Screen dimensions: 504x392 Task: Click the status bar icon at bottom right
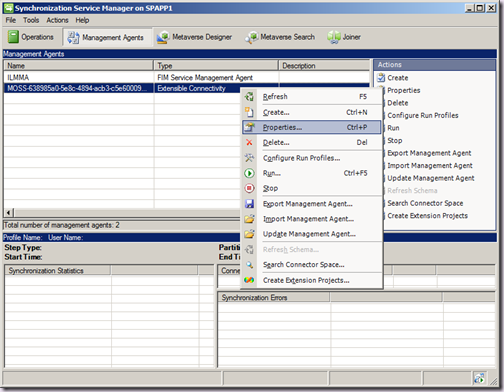pos(479,378)
